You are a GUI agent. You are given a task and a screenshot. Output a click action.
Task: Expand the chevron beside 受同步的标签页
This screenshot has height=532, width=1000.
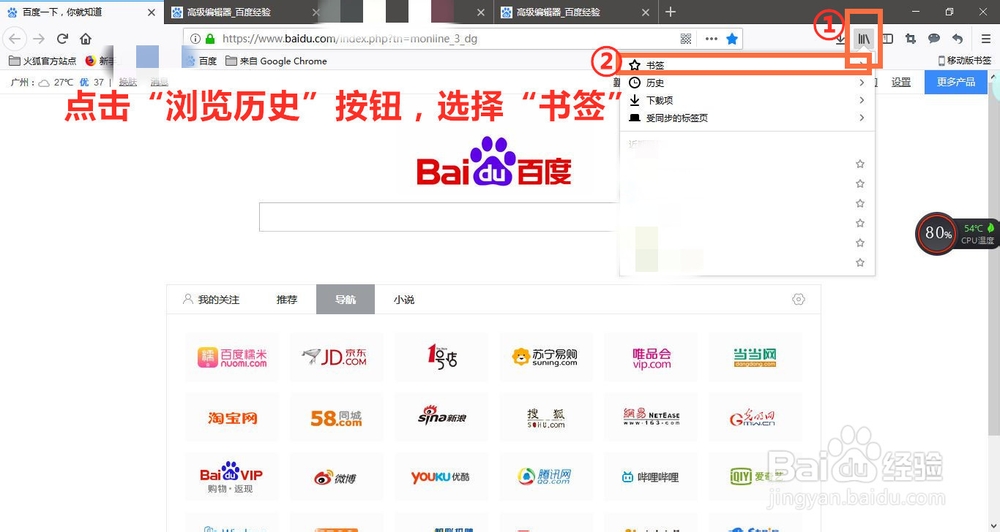[x=862, y=118]
